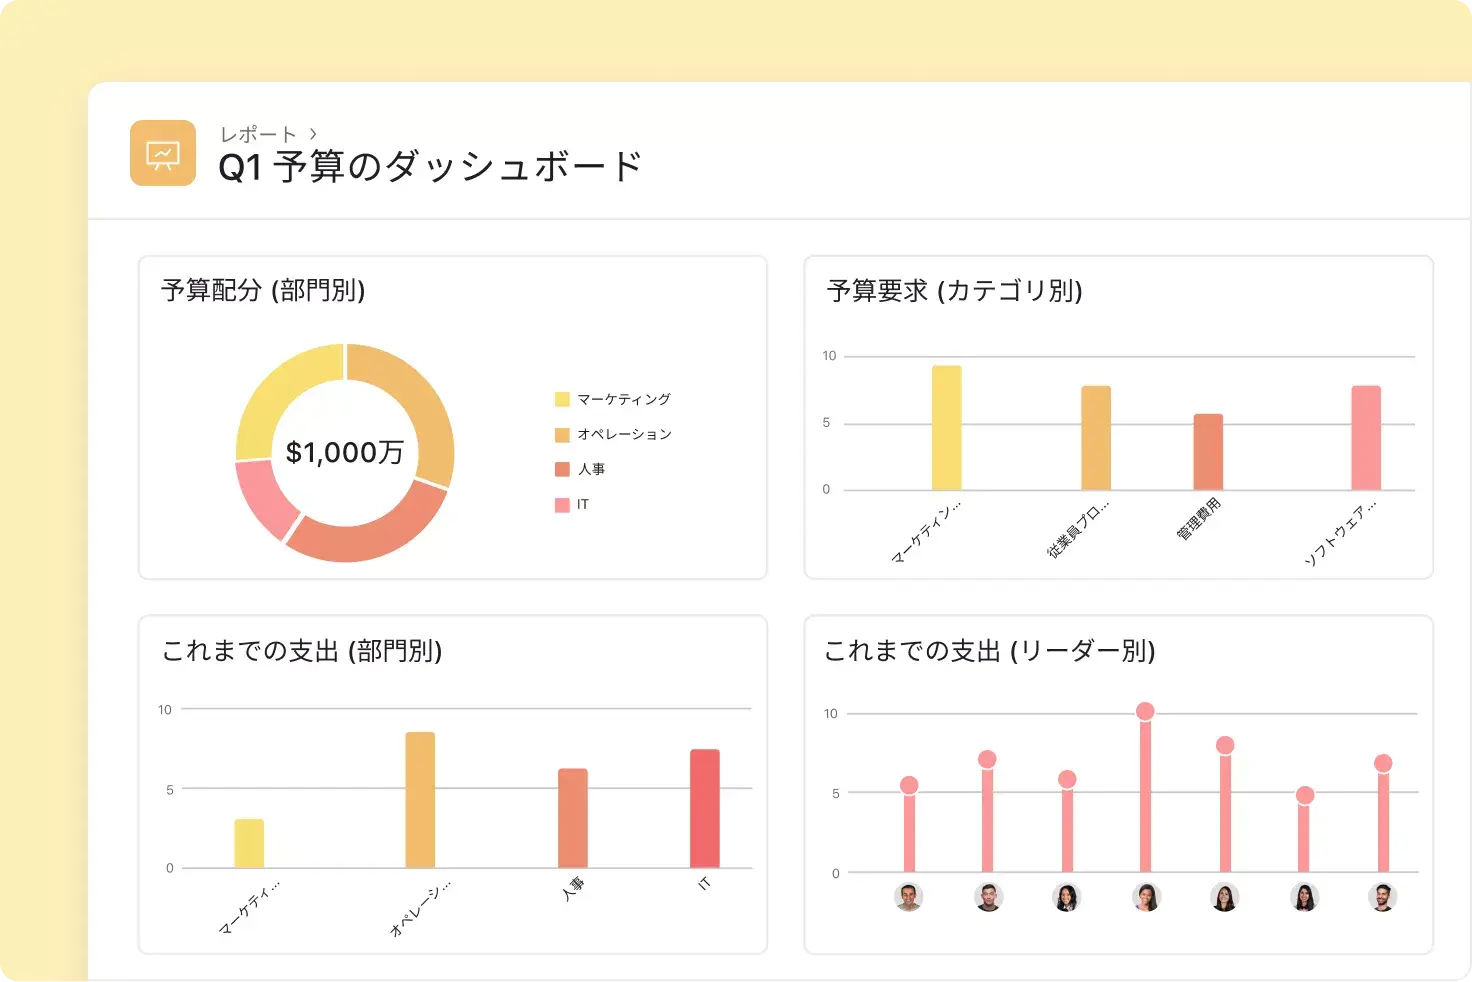Select the yellow donut segment for マーケティング
This screenshot has width=1472, height=982.
(285, 380)
